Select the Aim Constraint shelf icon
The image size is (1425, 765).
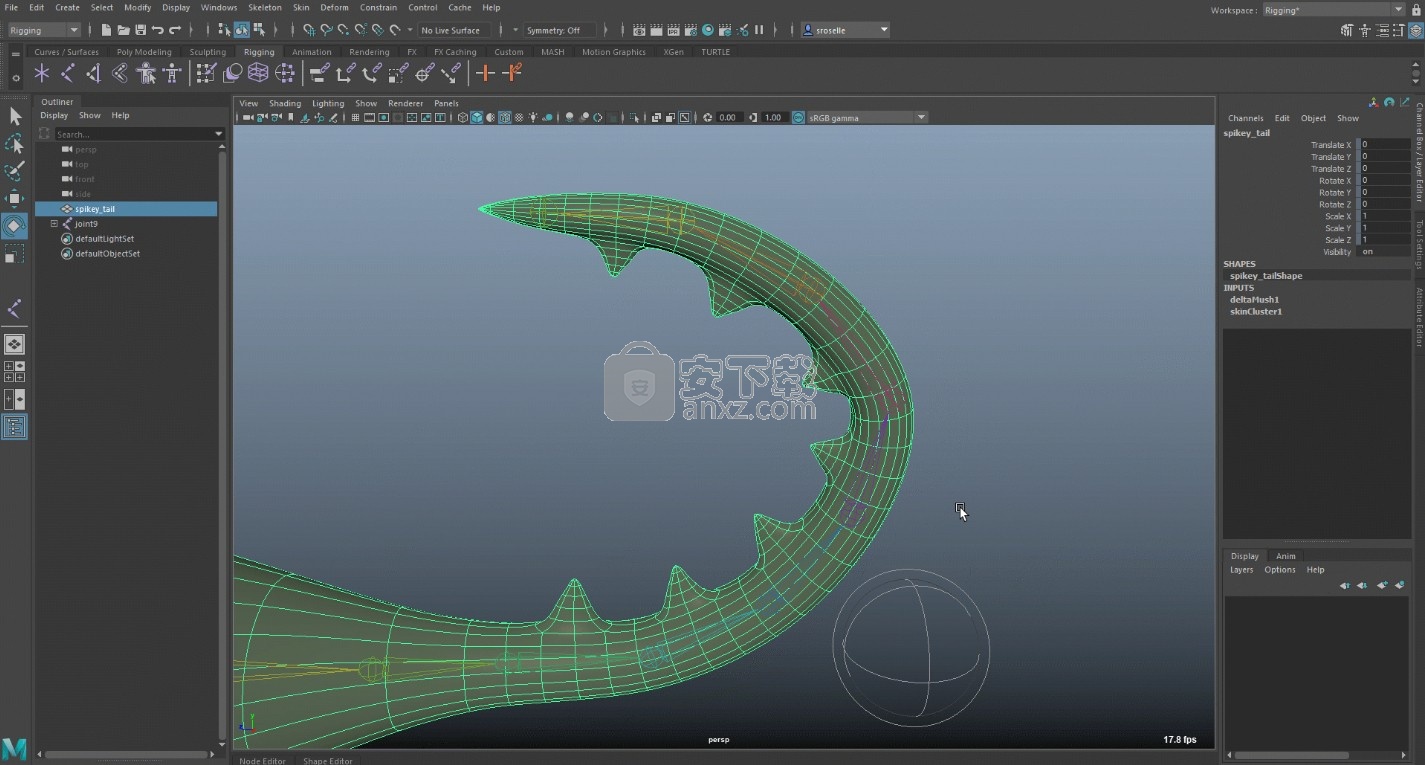click(424, 72)
